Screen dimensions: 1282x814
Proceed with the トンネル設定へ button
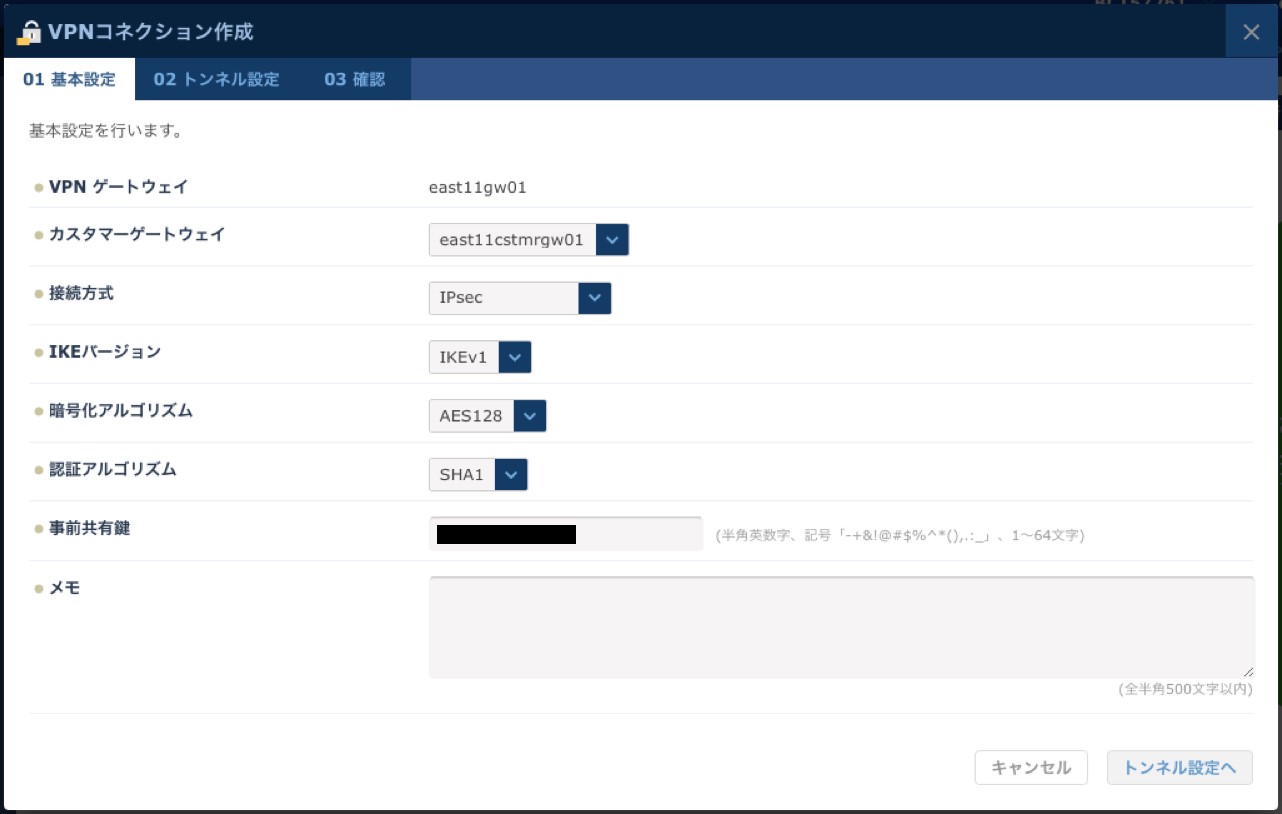click(1179, 768)
